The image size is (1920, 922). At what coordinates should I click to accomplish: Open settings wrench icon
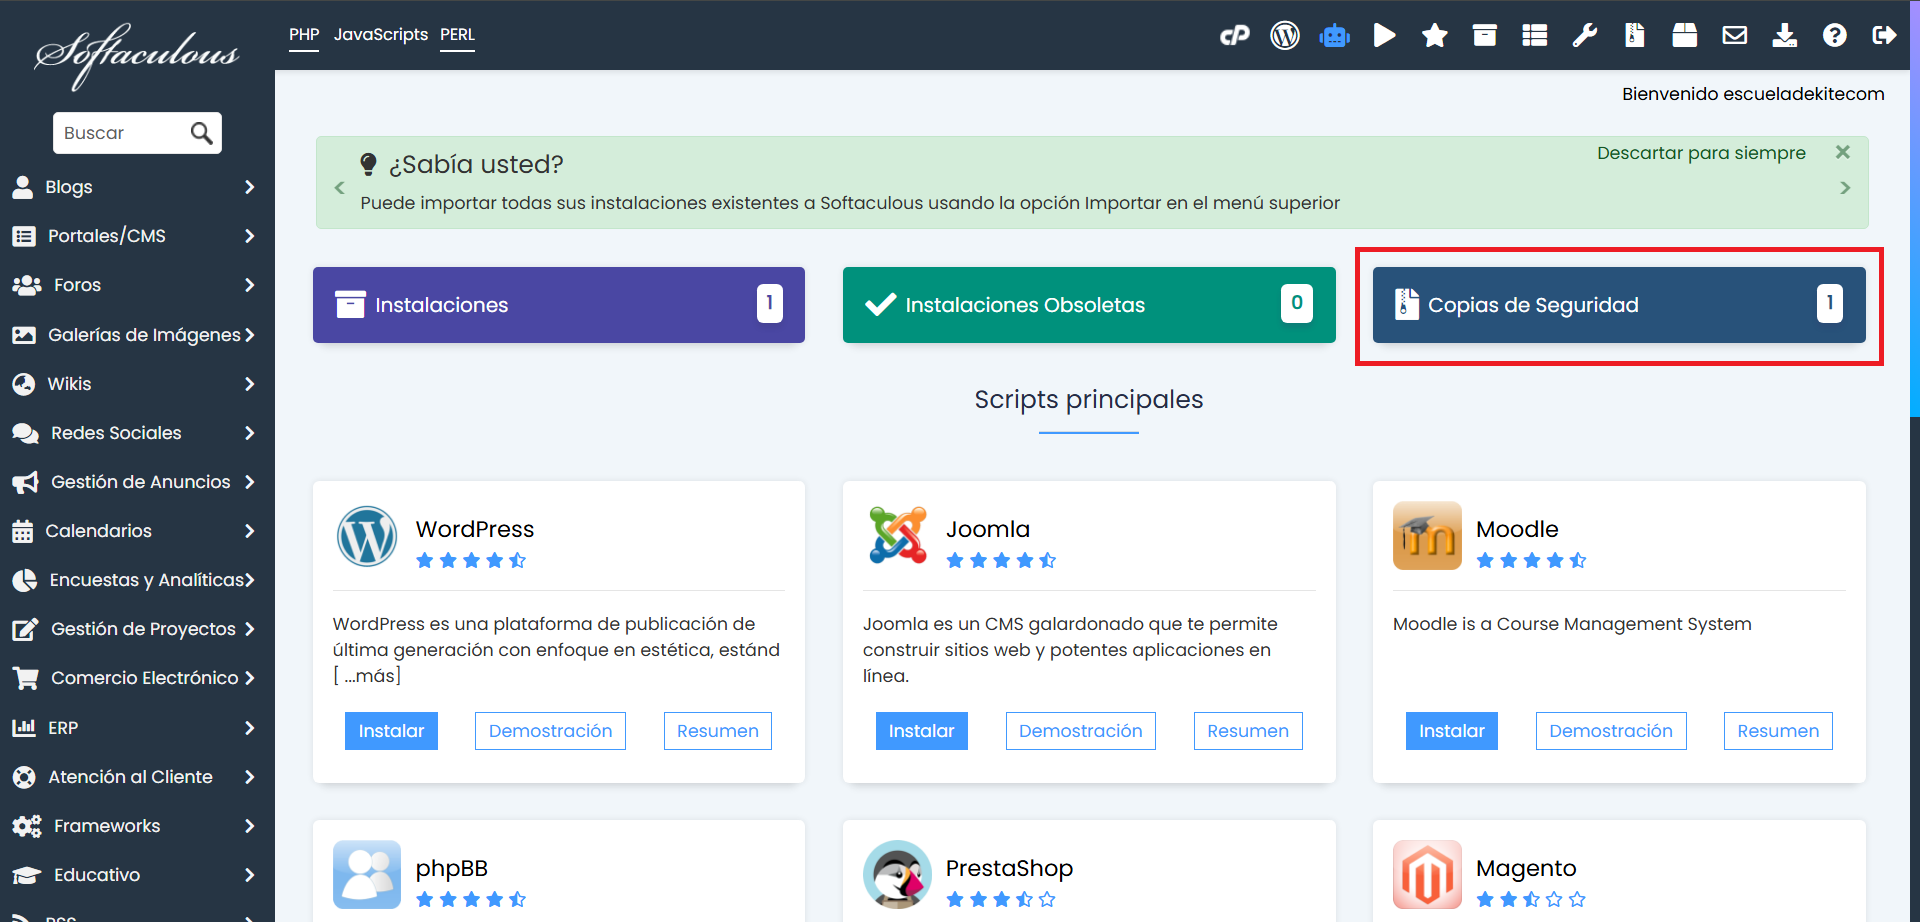pyautogui.click(x=1585, y=36)
